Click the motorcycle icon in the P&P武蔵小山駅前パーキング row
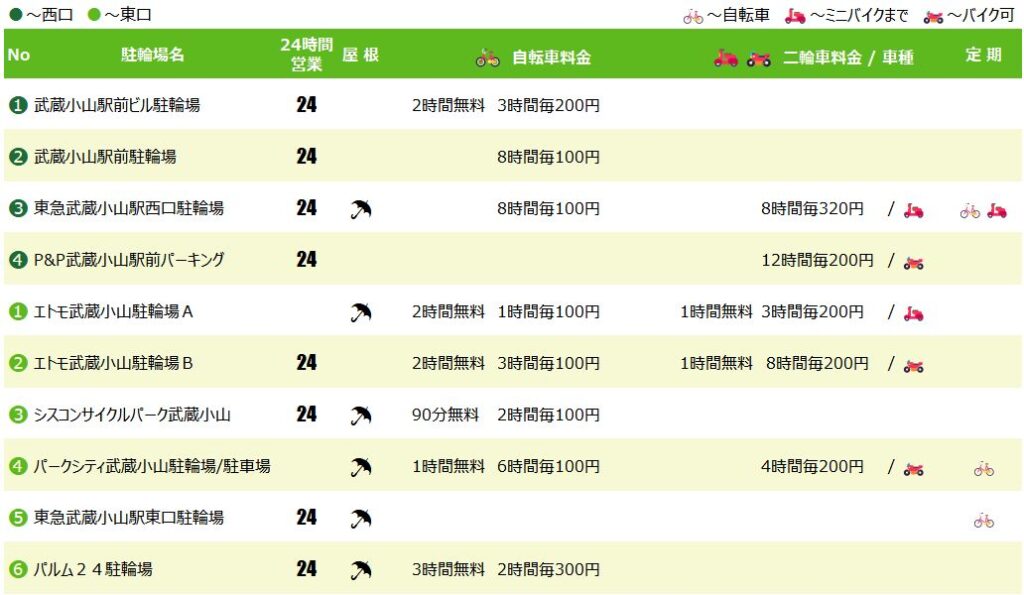 (913, 262)
